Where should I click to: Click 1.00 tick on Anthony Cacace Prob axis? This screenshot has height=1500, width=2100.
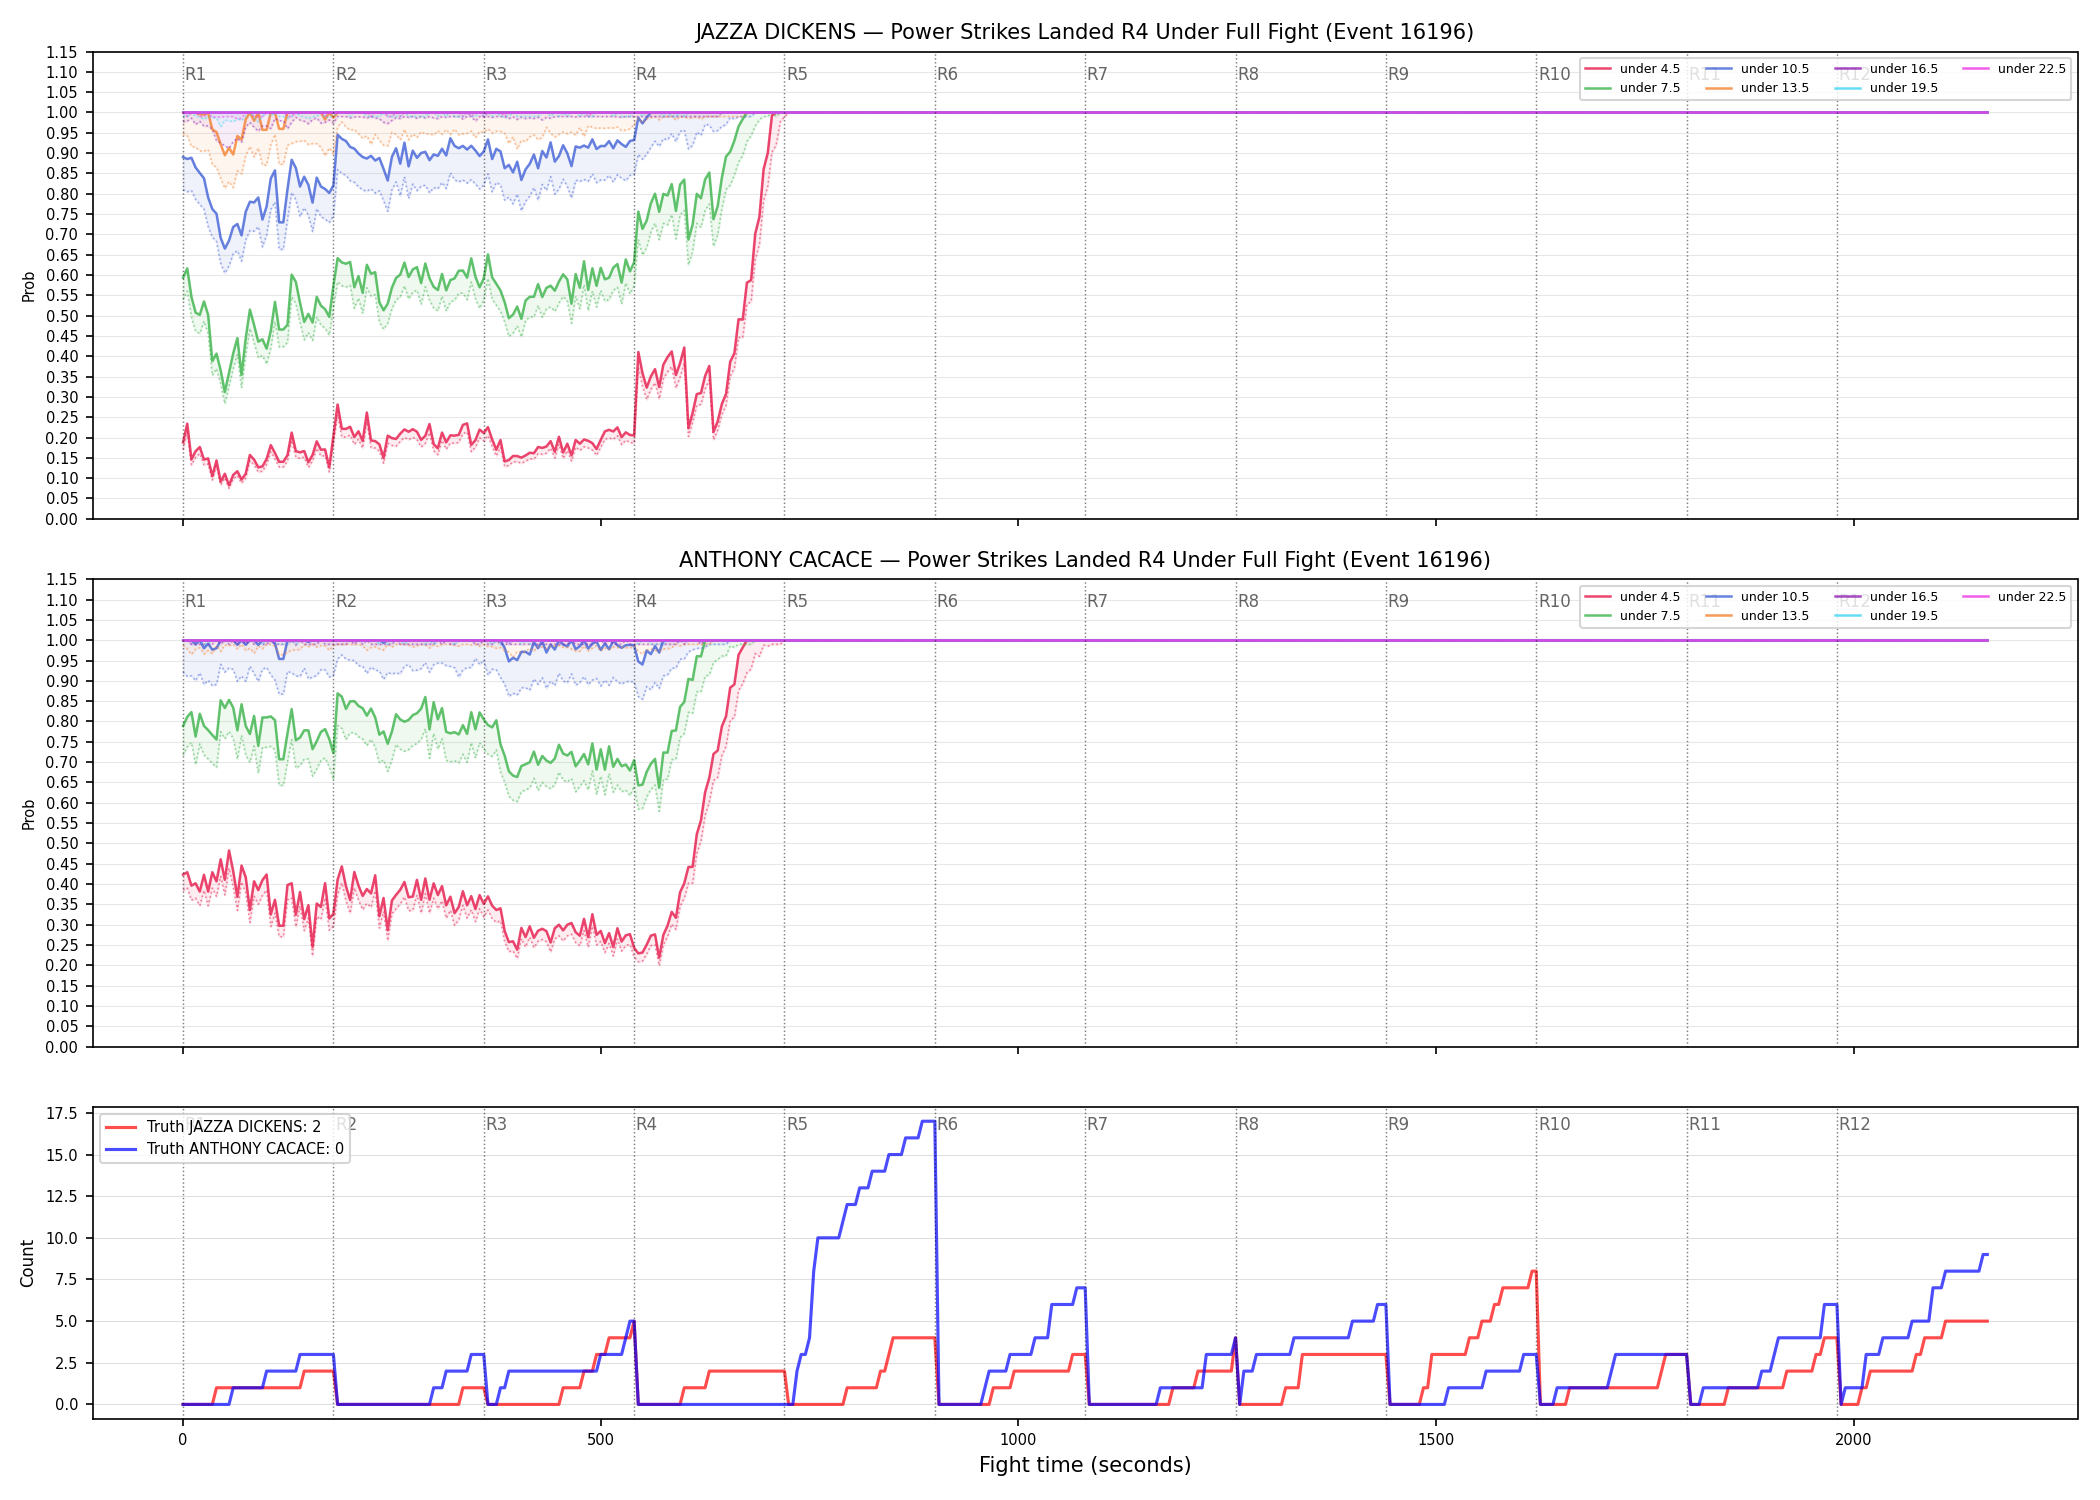[x=62, y=640]
